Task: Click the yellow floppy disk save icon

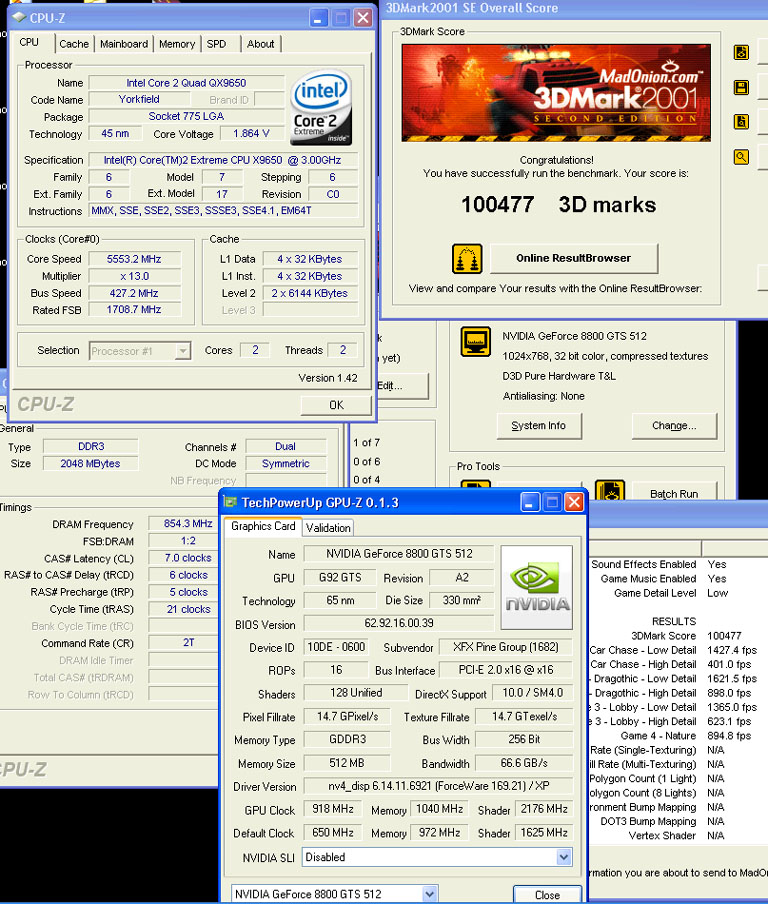Action: 741,87
